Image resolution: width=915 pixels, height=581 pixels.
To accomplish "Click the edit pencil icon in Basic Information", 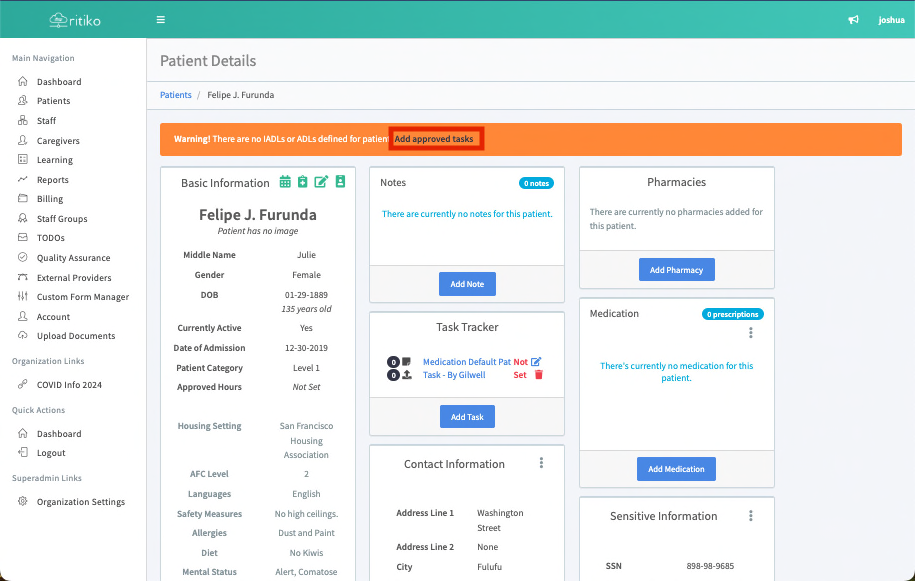I will (x=321, y=182).
